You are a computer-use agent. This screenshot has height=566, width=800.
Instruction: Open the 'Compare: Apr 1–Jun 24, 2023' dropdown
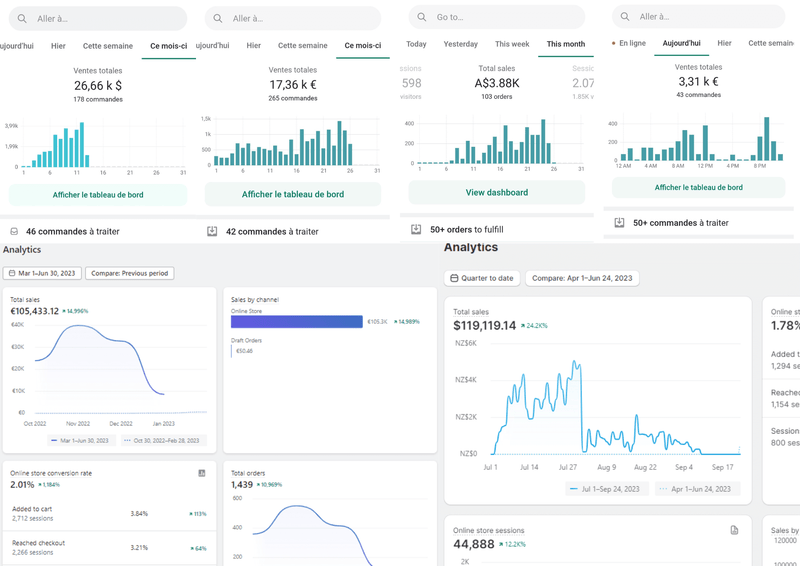click(582, 279)
